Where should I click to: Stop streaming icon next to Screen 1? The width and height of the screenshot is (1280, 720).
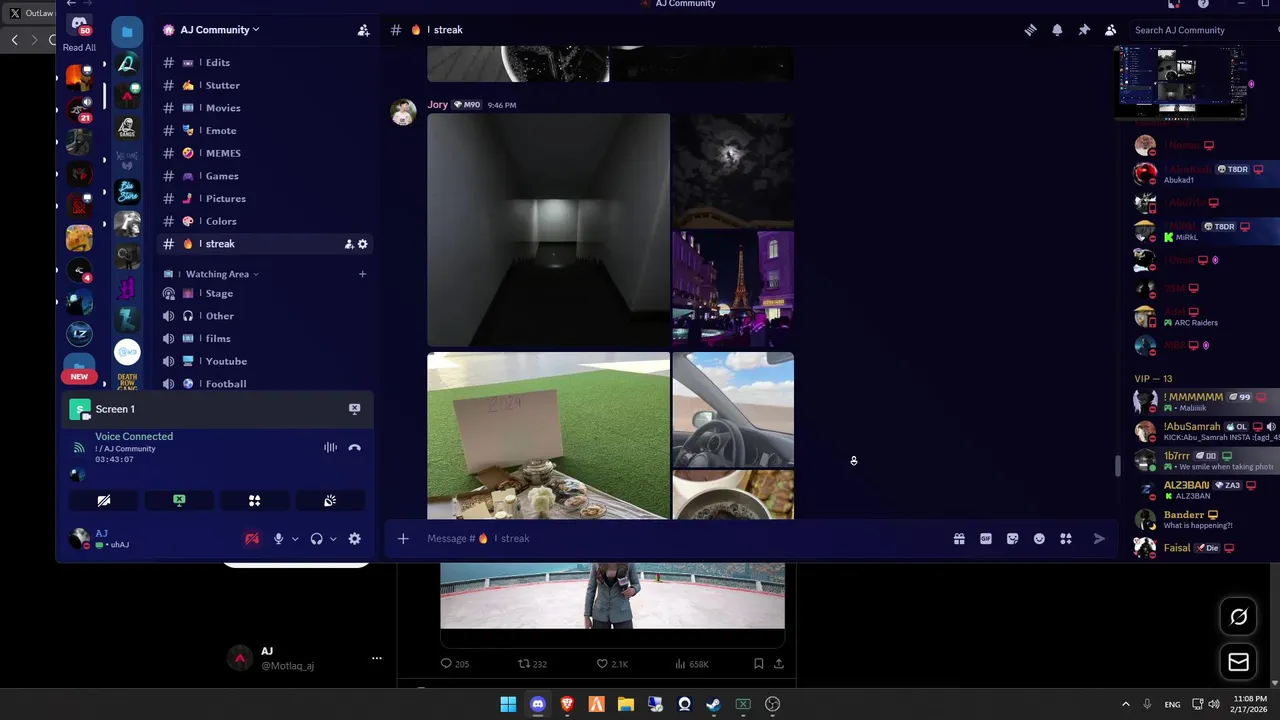point(354,409)
